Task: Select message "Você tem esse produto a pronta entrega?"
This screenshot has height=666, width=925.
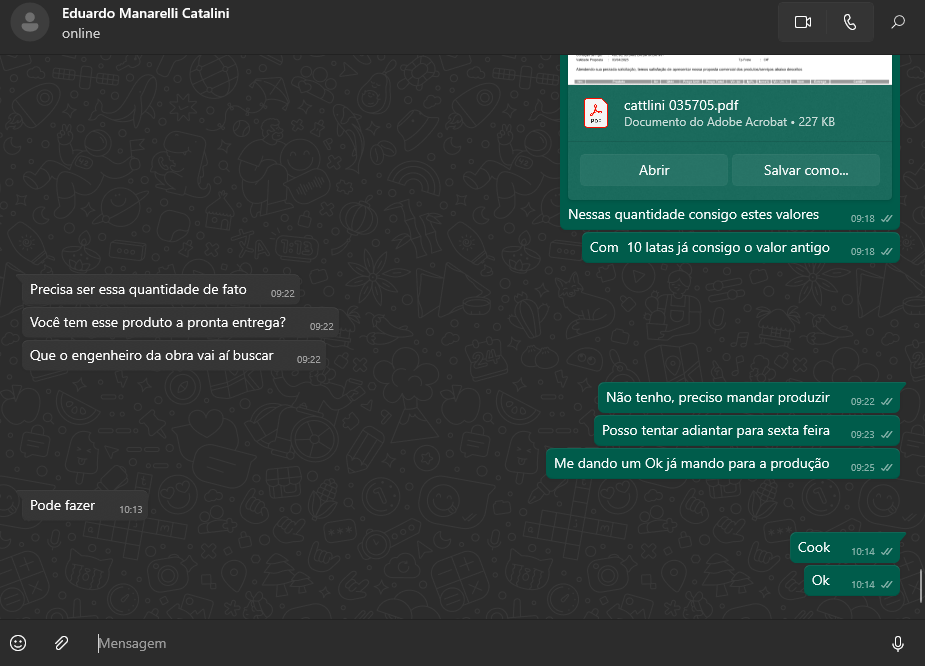Action: (158, 323)
